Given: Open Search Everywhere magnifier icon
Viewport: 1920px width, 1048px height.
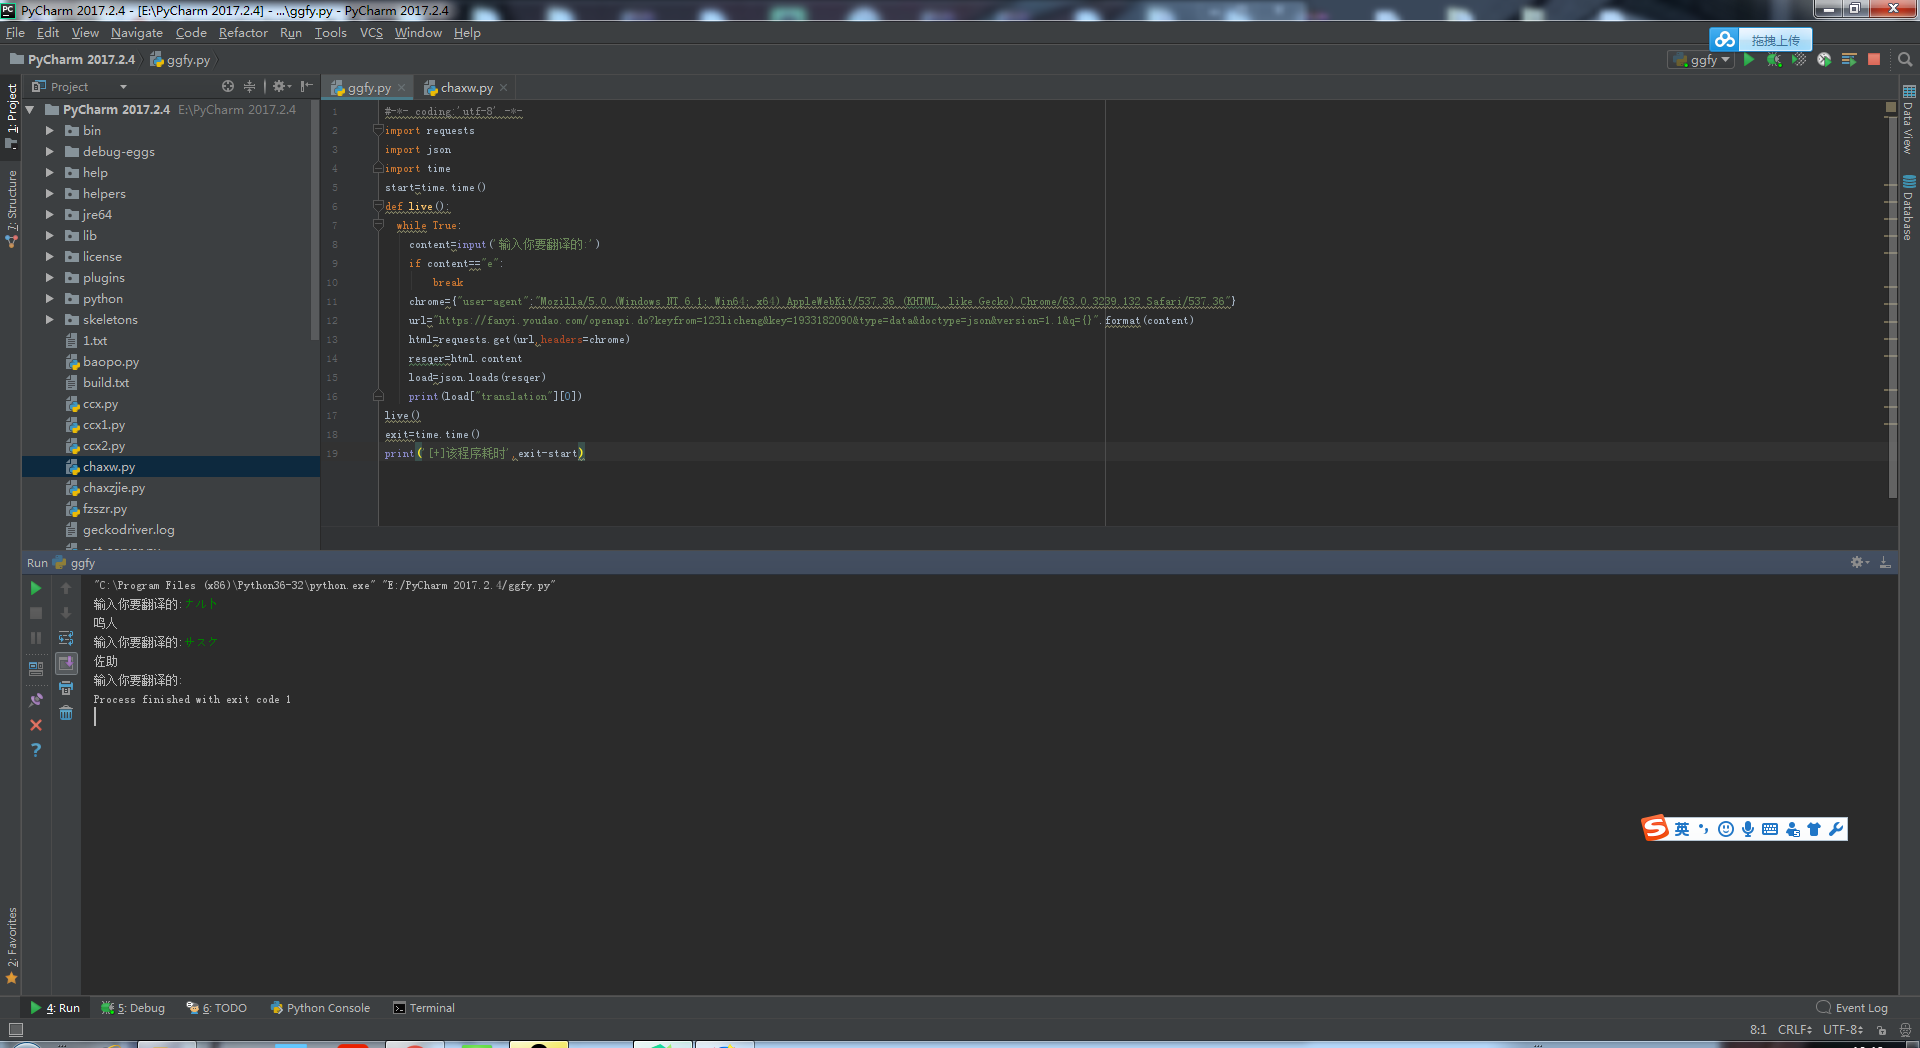Looking at the screenshot, I should [1905, 60].
